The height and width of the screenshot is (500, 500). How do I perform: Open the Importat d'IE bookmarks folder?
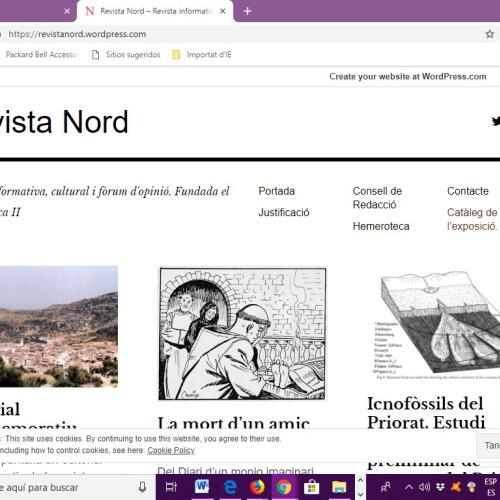tap(202, 55)
